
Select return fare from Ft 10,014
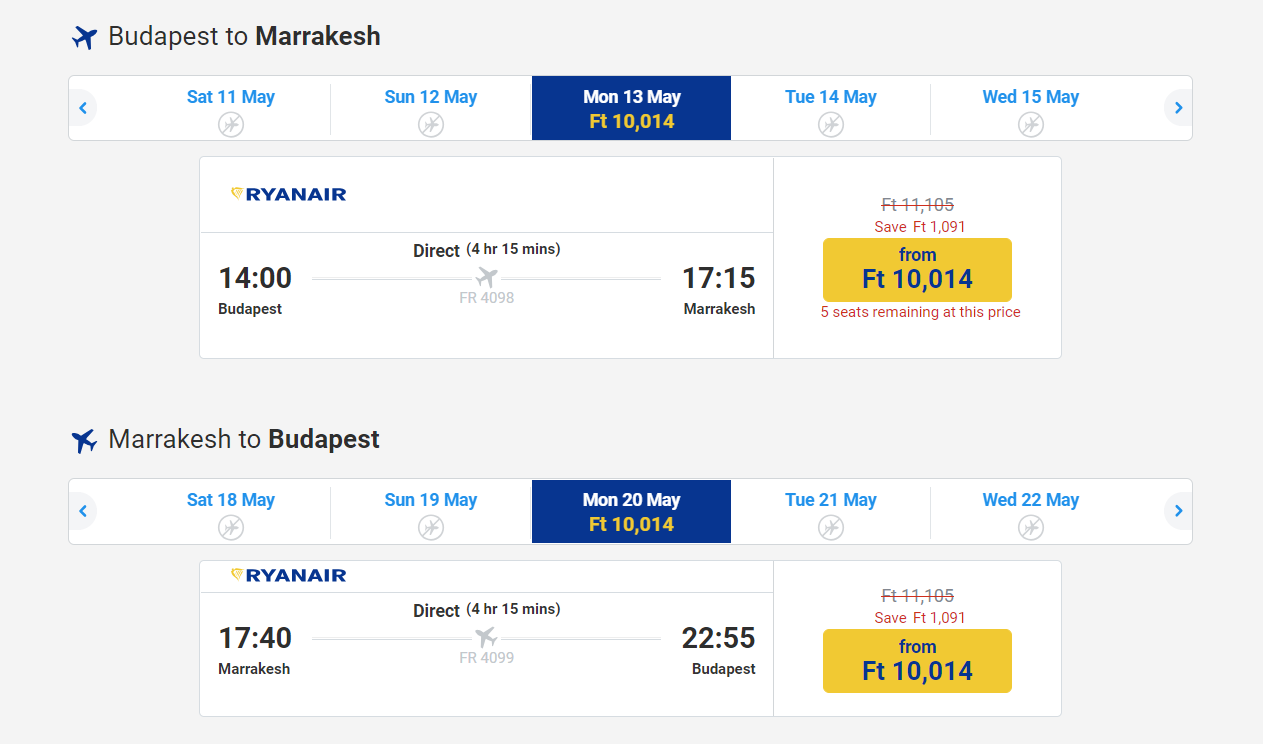click(917, 661)
